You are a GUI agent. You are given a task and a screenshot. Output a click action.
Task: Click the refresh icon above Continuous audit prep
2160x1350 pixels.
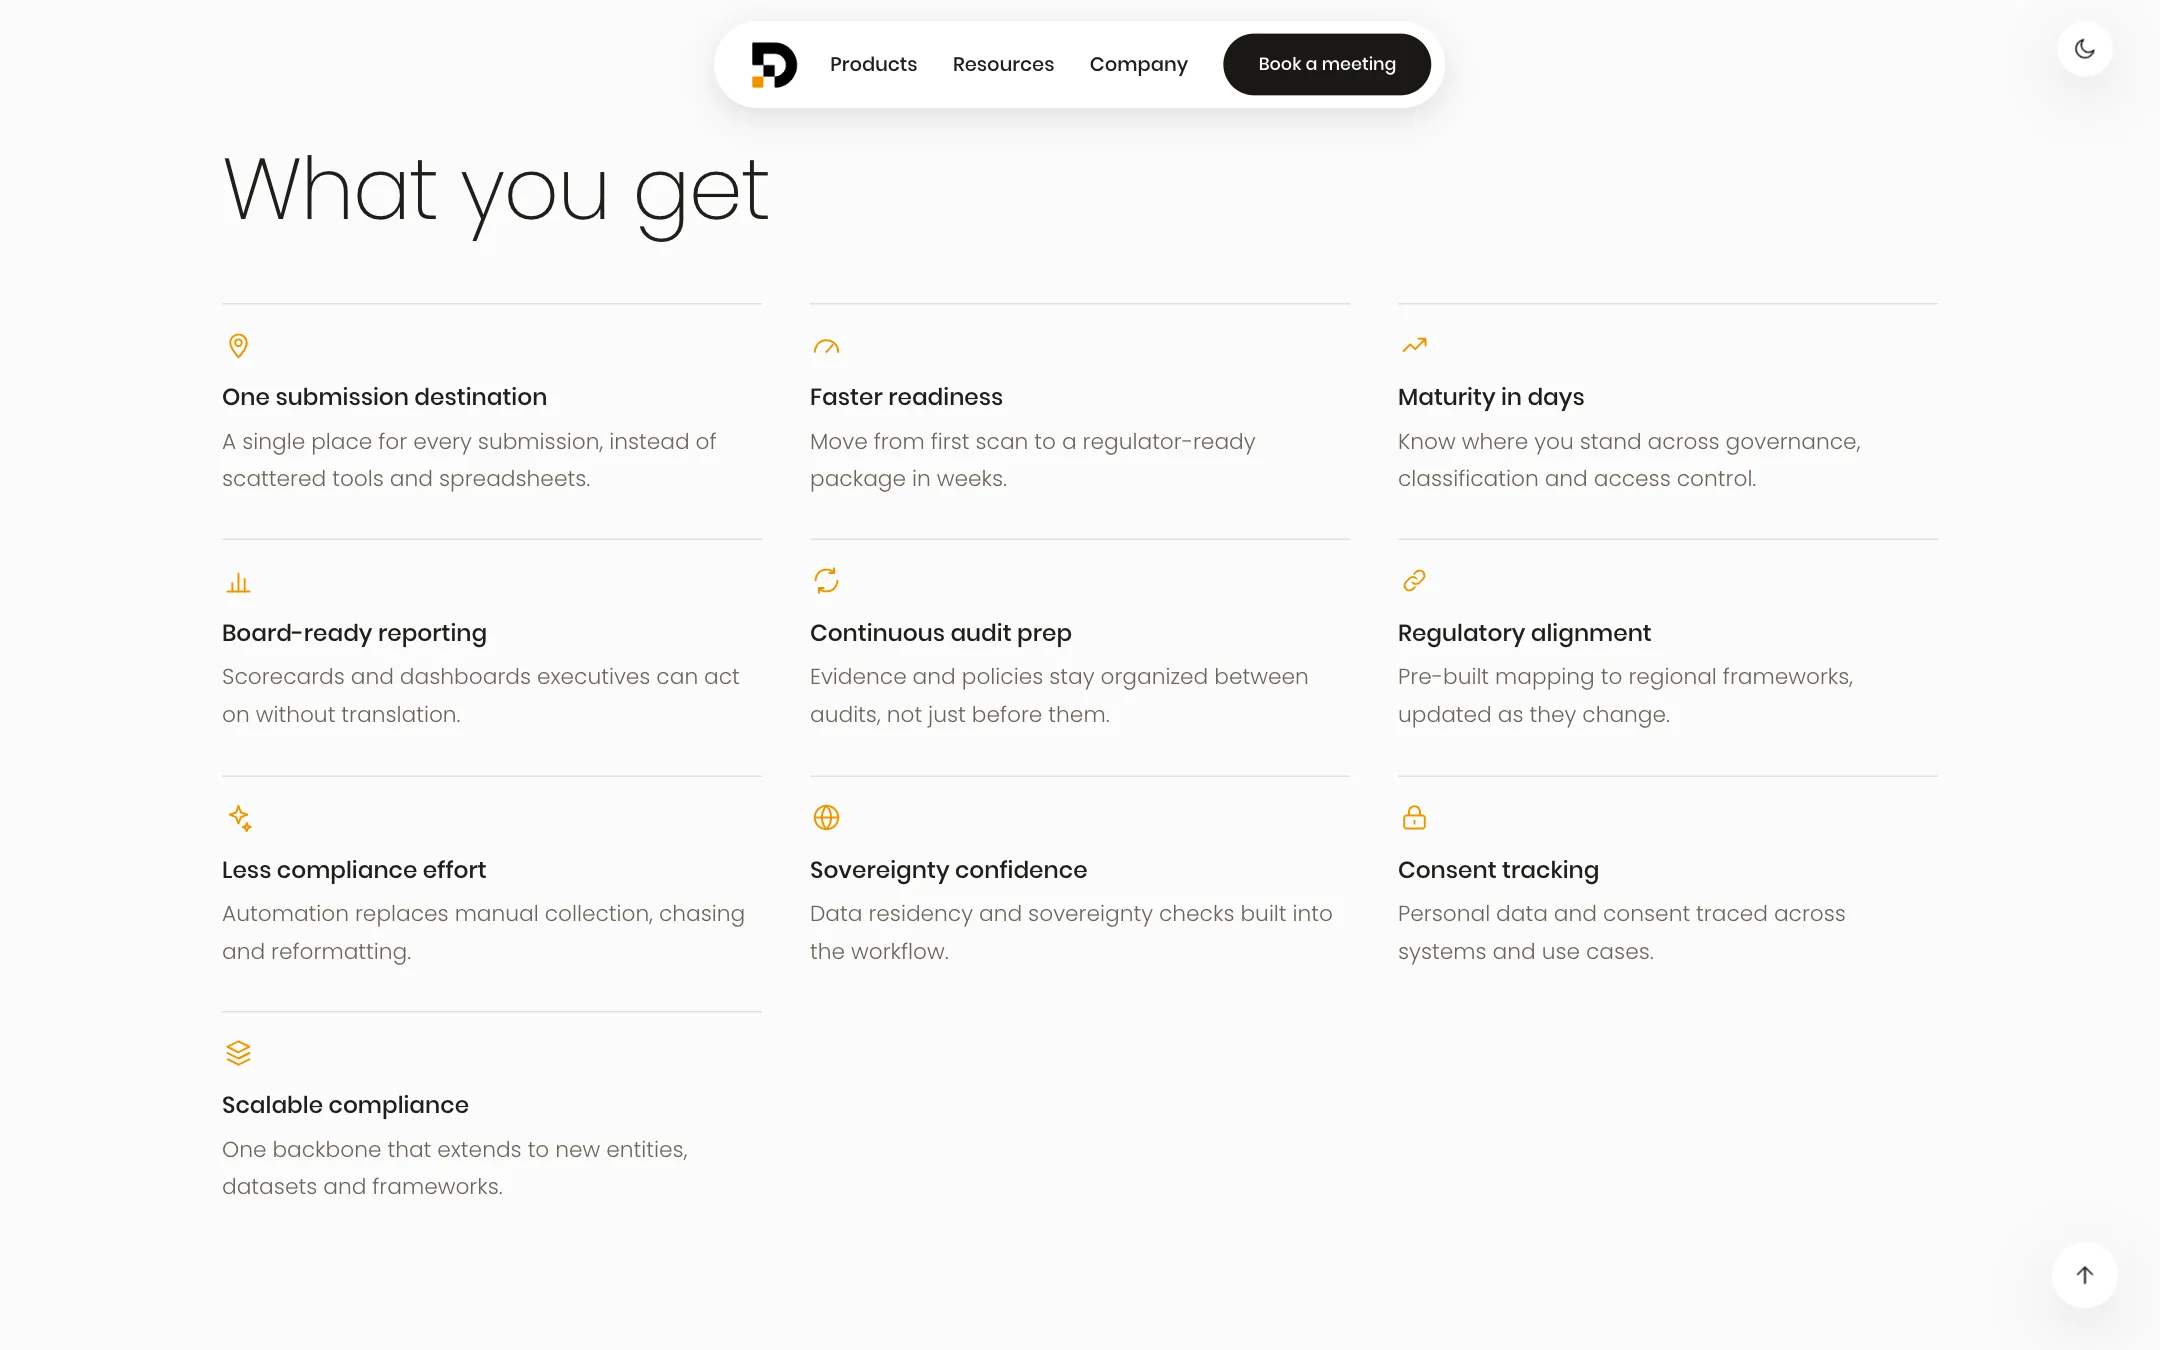click(826, 581)
